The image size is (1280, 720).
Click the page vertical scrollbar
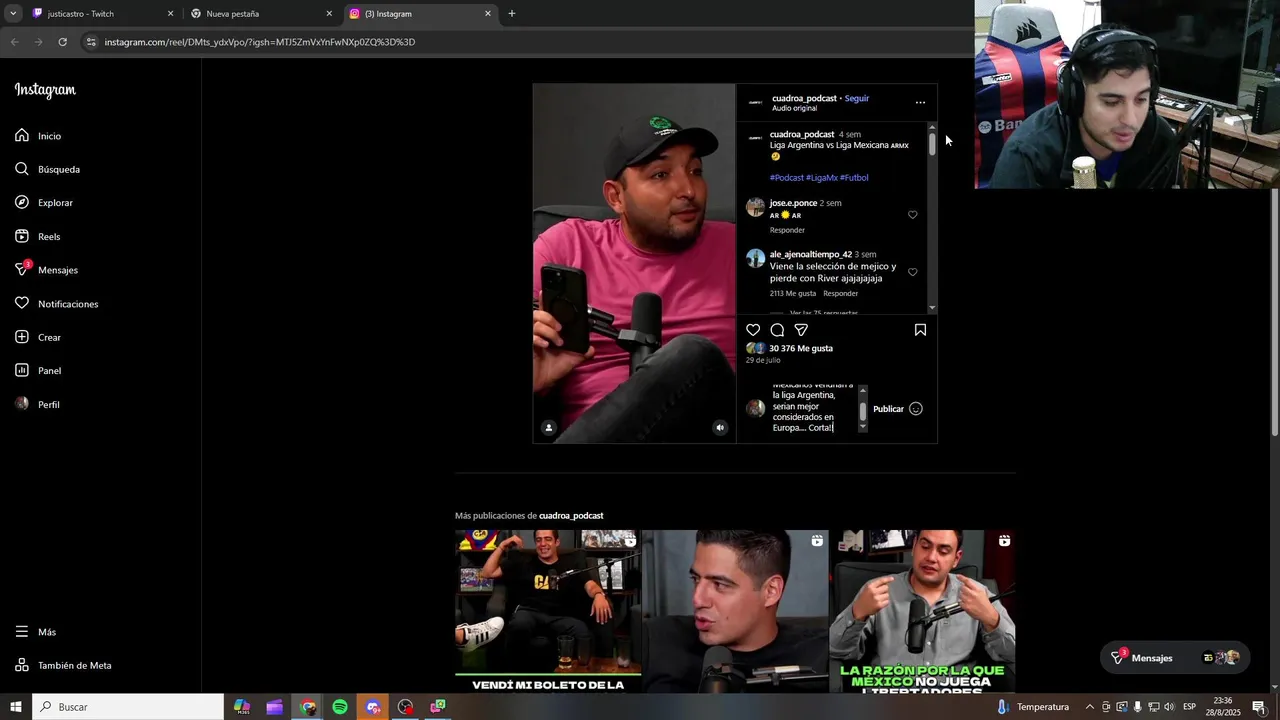point(1274,312)
